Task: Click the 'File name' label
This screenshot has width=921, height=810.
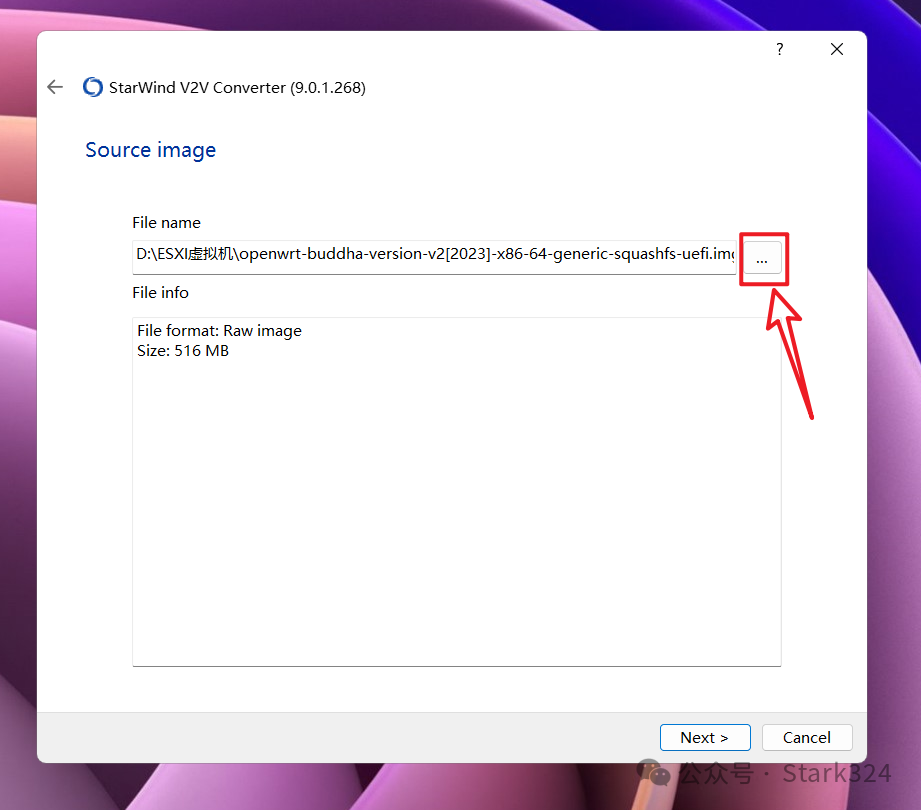Action: (x=166, y=223)
